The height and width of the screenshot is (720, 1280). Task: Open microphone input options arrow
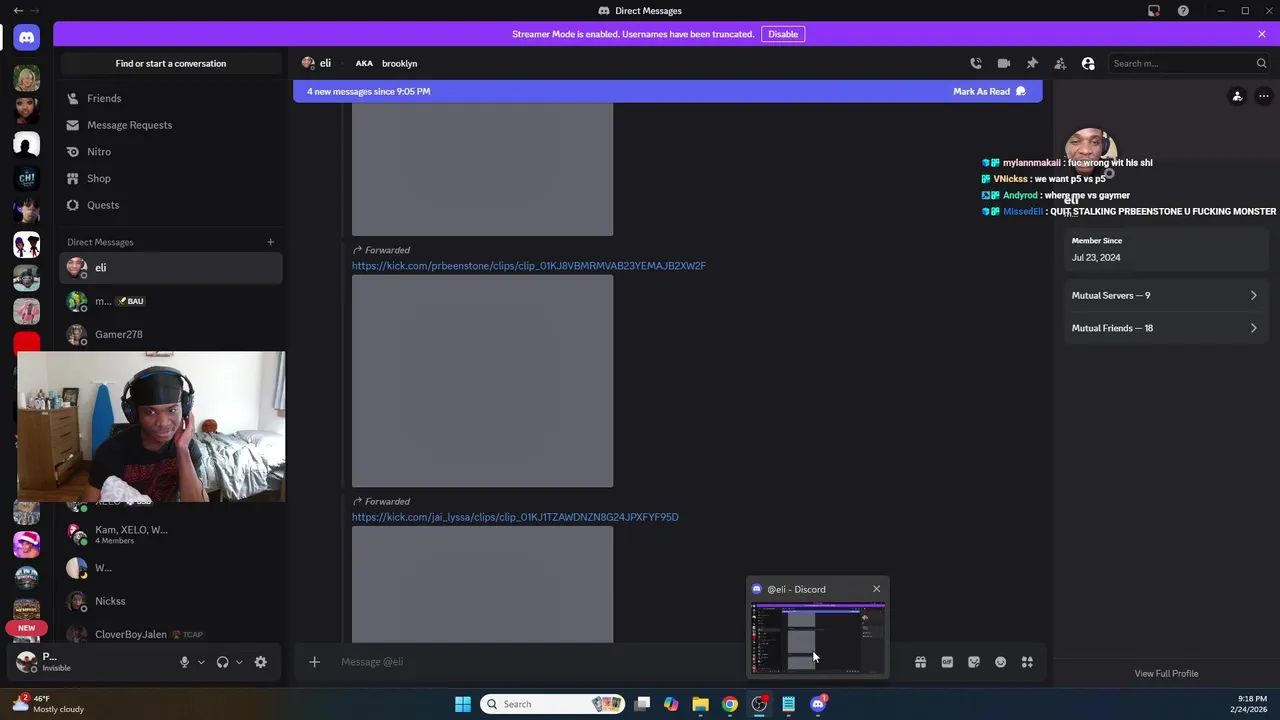point(201,662)
